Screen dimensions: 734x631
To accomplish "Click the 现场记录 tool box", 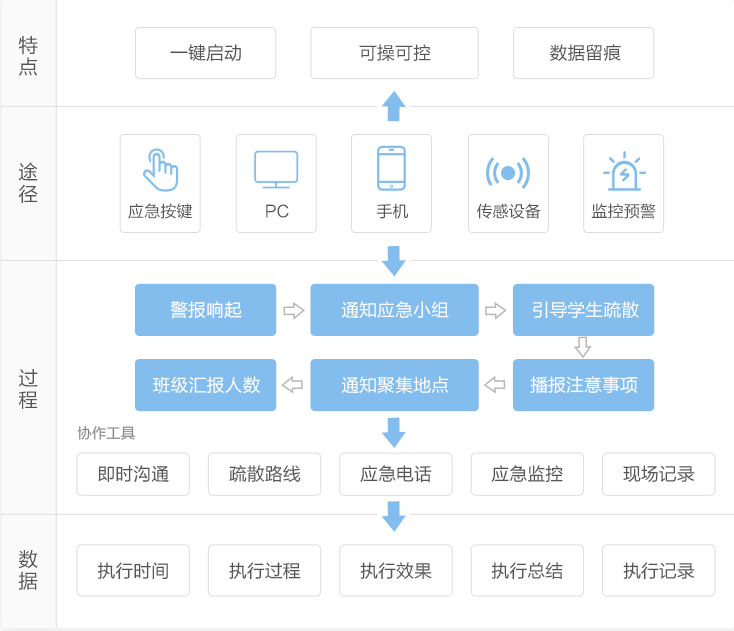I will tap(658, 474).
